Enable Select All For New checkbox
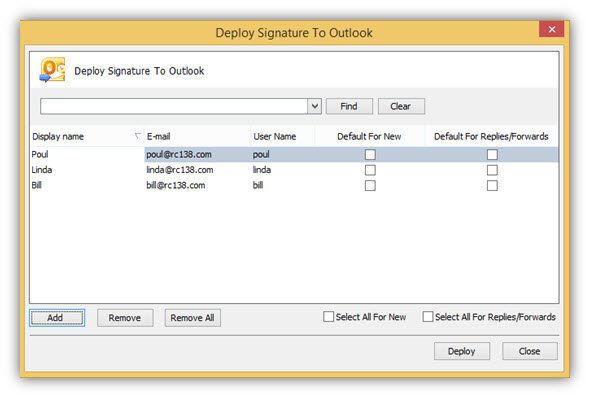 tap(328, 317)
